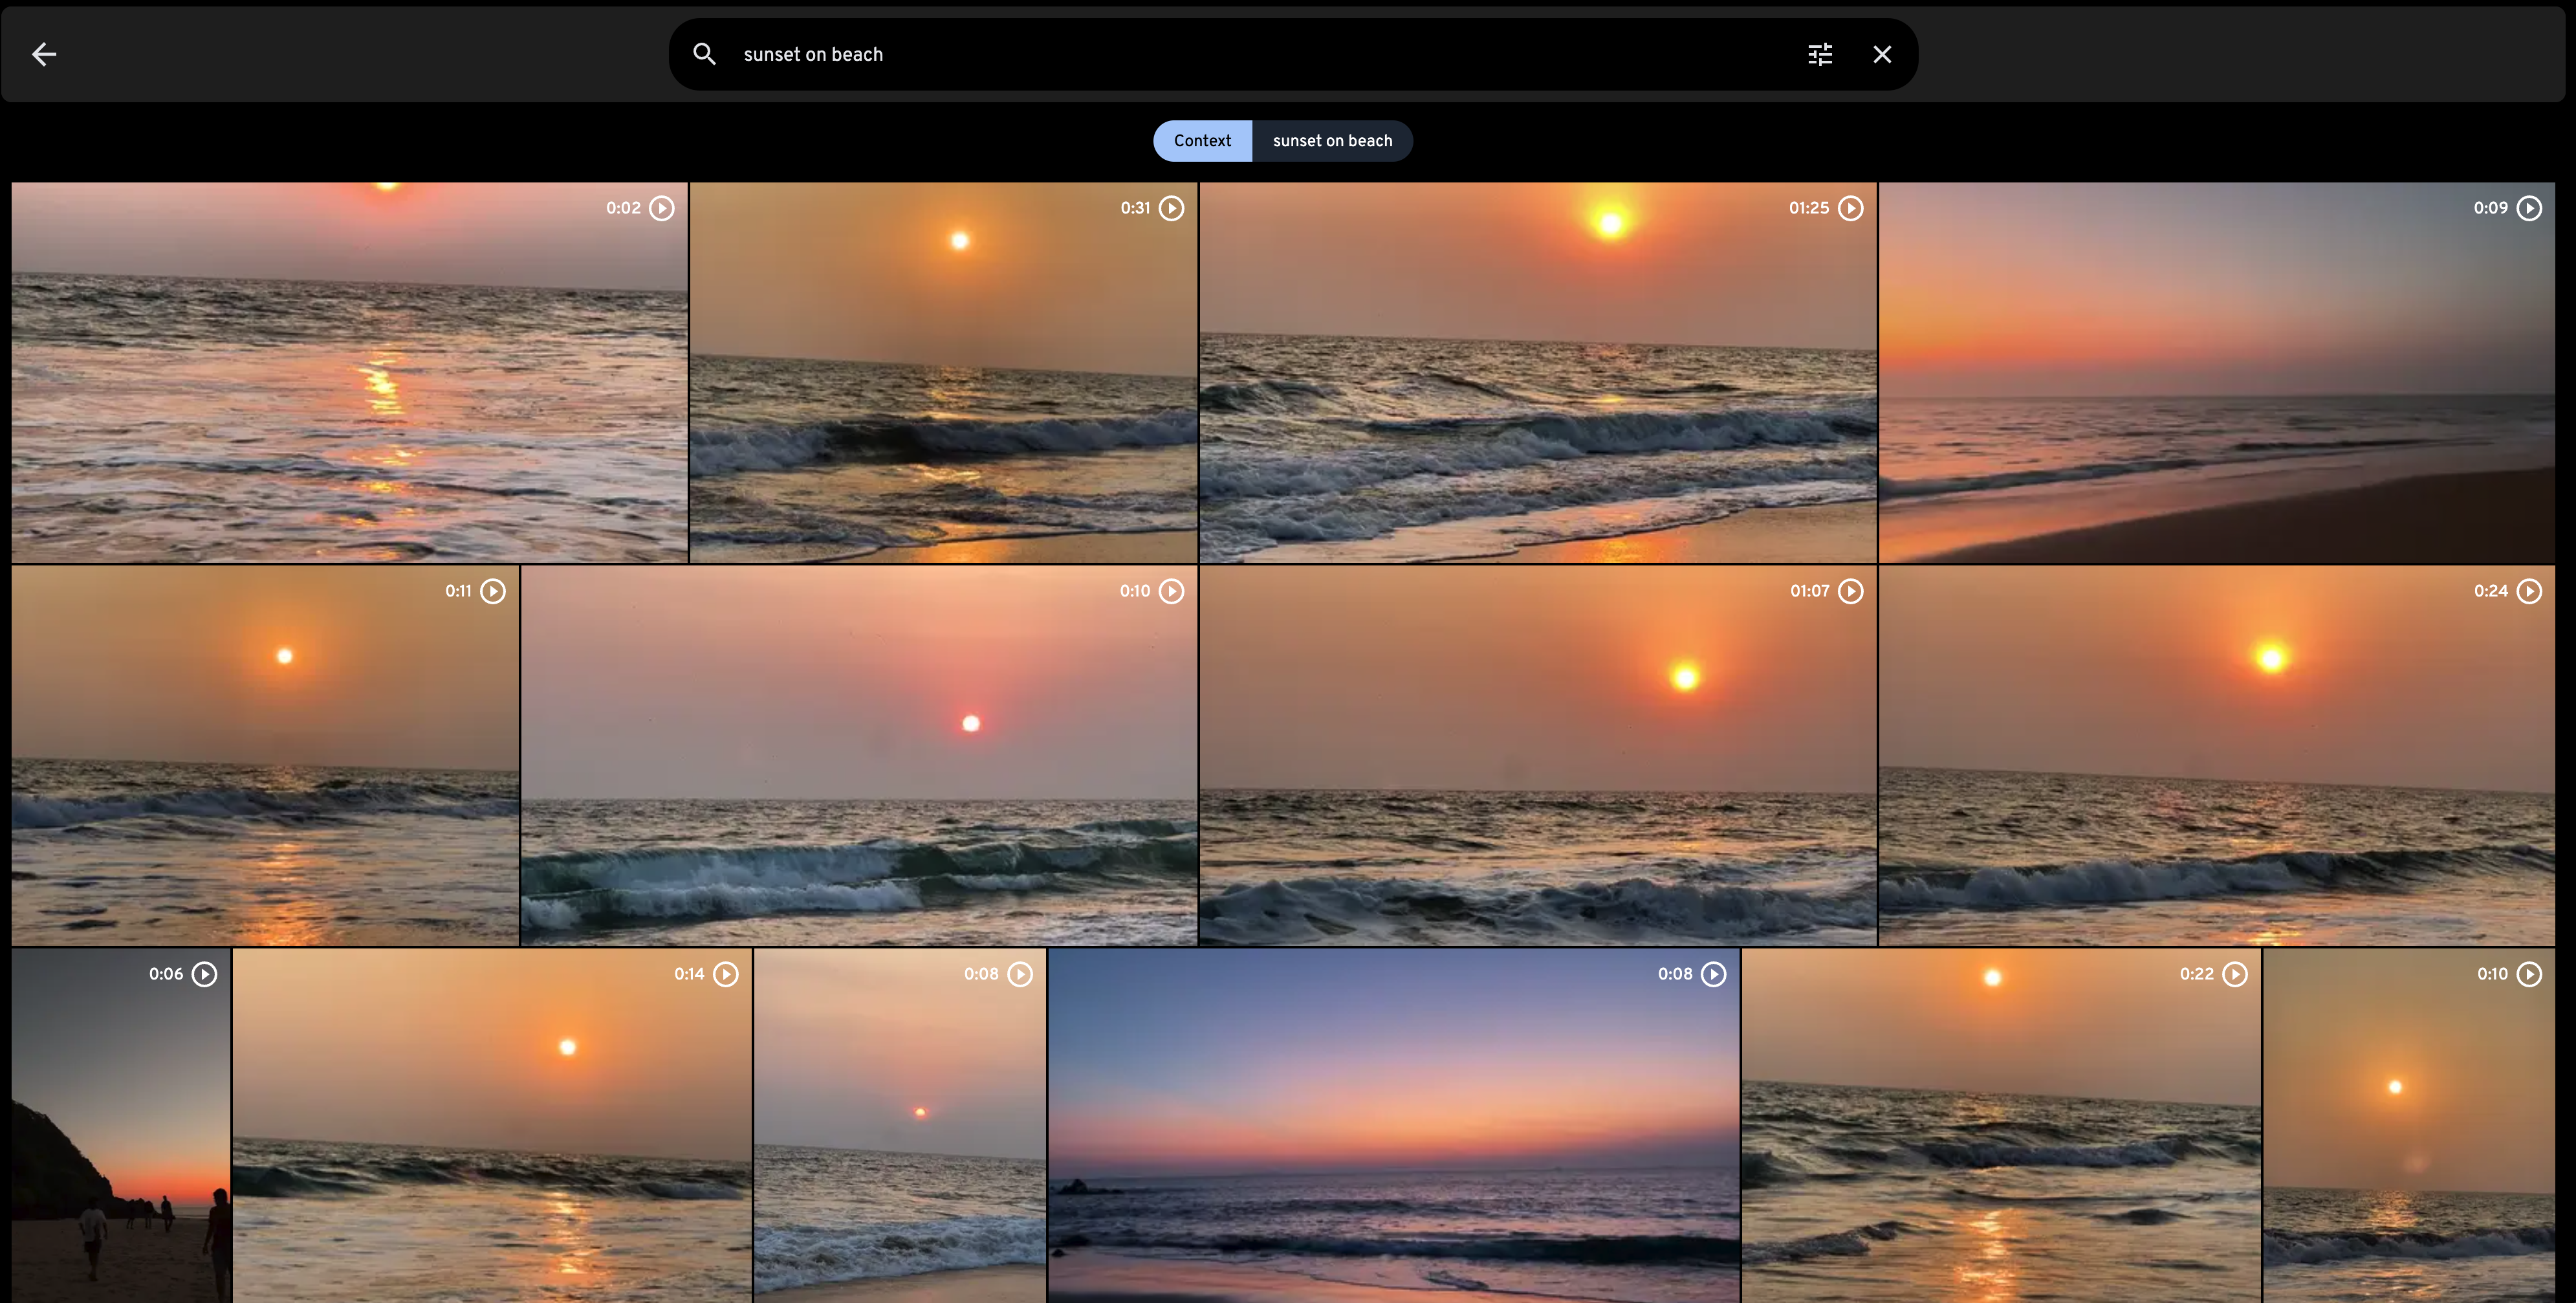This screenshot has width=2576, height=1303.
Task: Open the 0:06 beach silhouette thumbnail
Action: 121,1126
